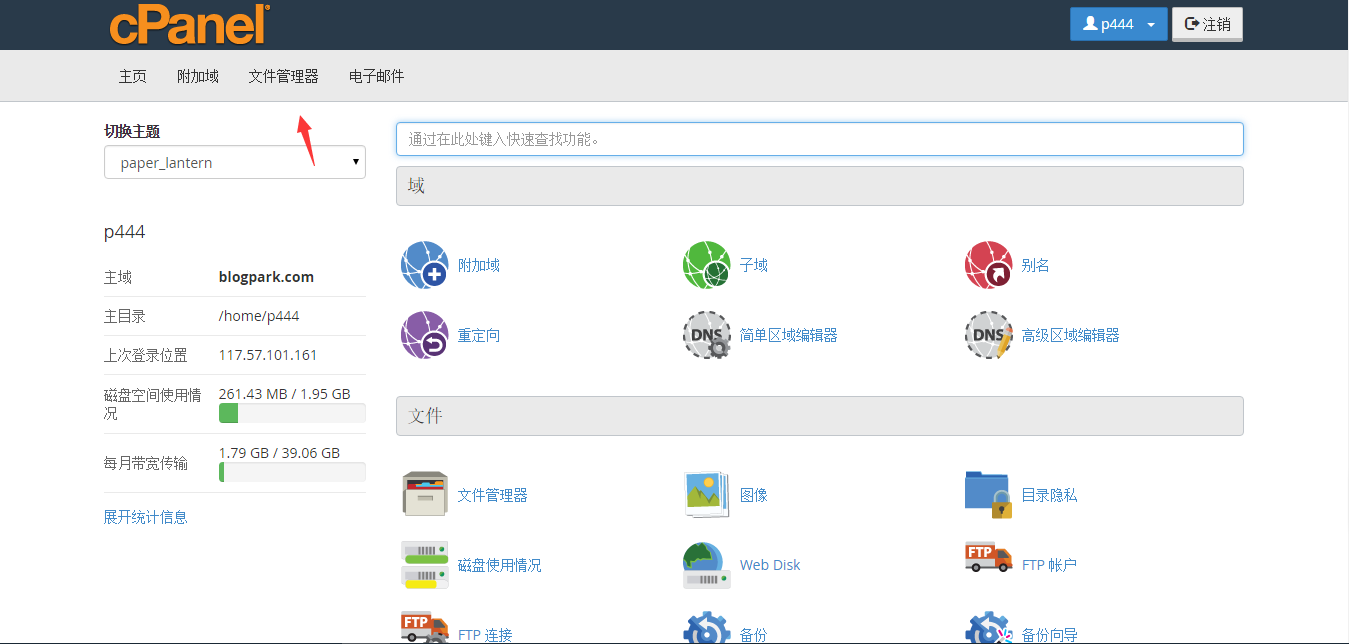Screen dimensions: 1349x644
Task: Open the 目录隐私 locked folder icon
Action: [988, 495]
